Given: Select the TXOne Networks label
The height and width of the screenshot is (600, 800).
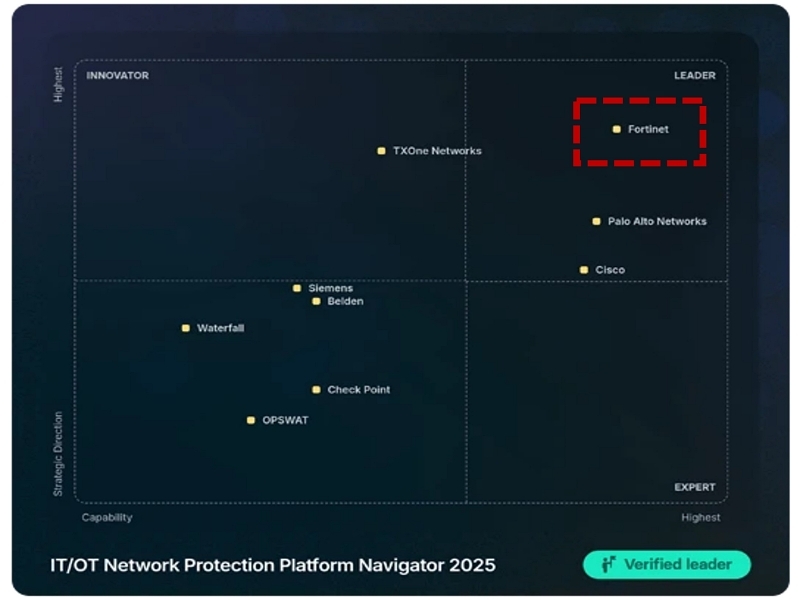Looking at the screenshot, I should click(x=437, y=151).
